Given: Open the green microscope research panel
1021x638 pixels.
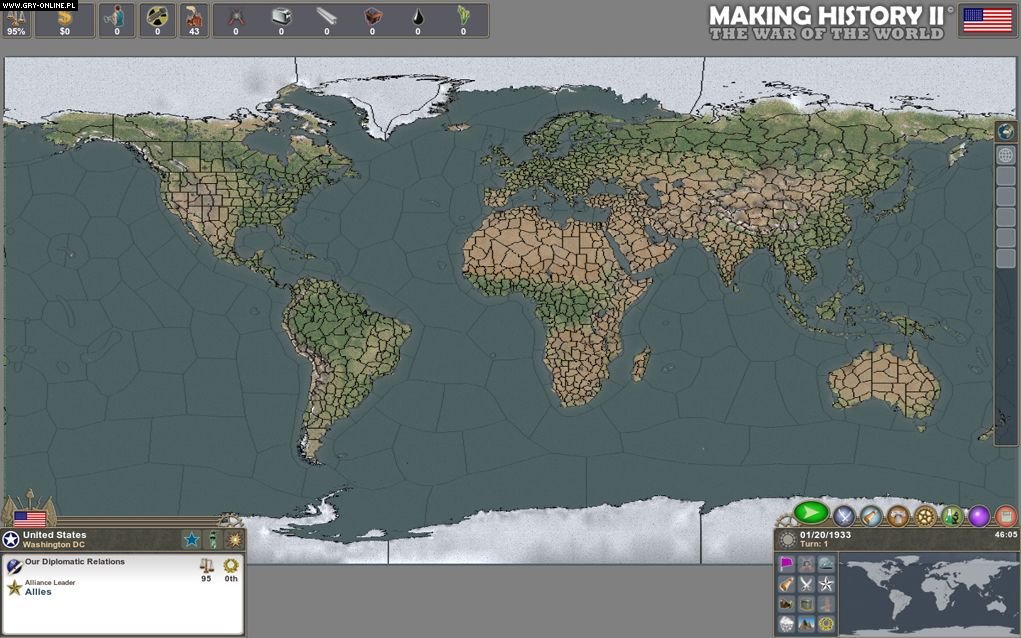Looking at the screenshot, I should (952, 516).
